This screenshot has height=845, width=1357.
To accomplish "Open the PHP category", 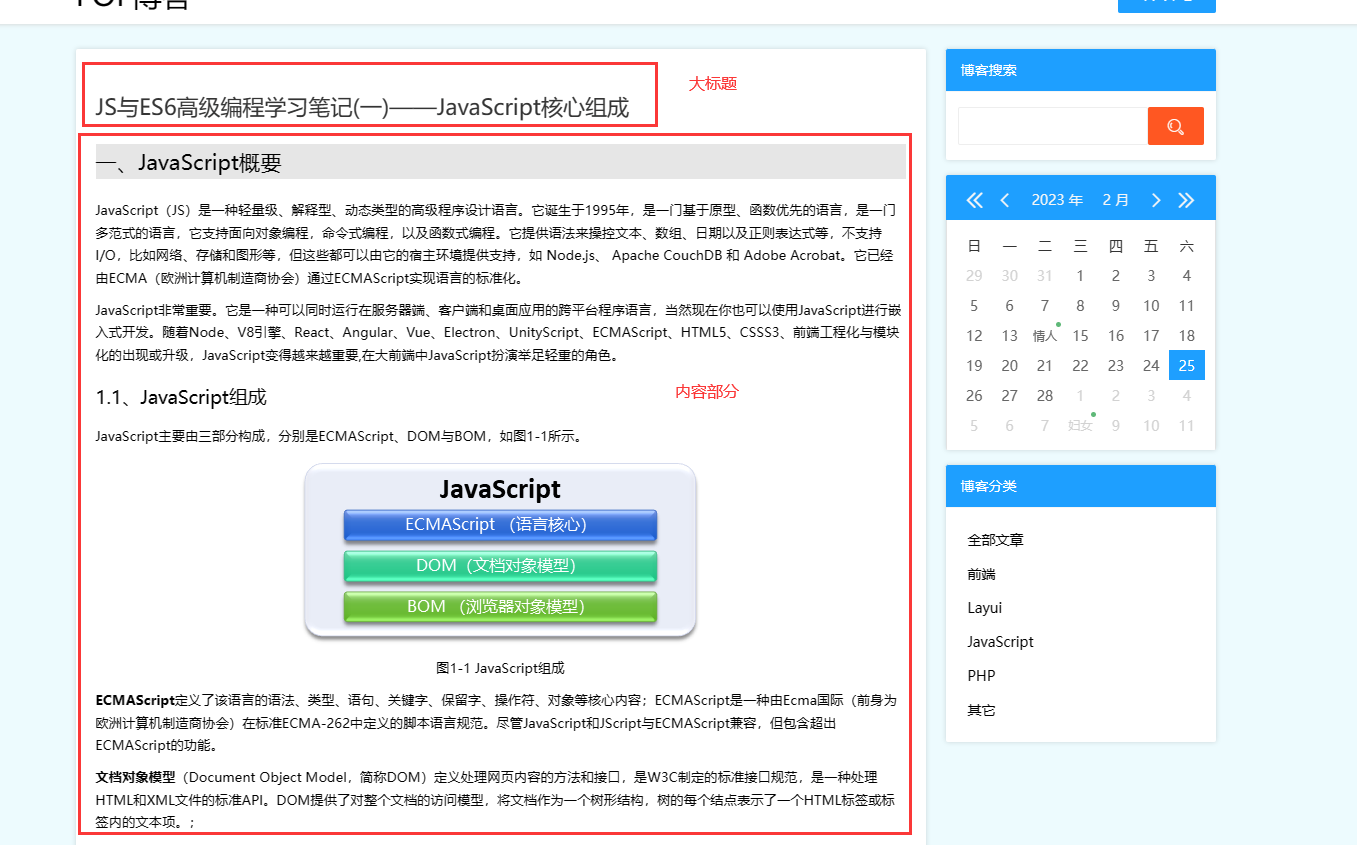I will tap(981, 676).
